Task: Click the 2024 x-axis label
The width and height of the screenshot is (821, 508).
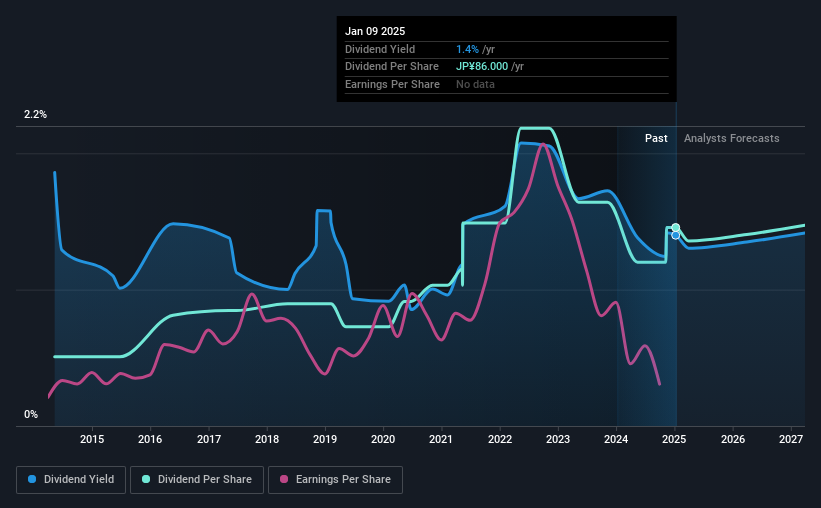Action: point(616,439)
